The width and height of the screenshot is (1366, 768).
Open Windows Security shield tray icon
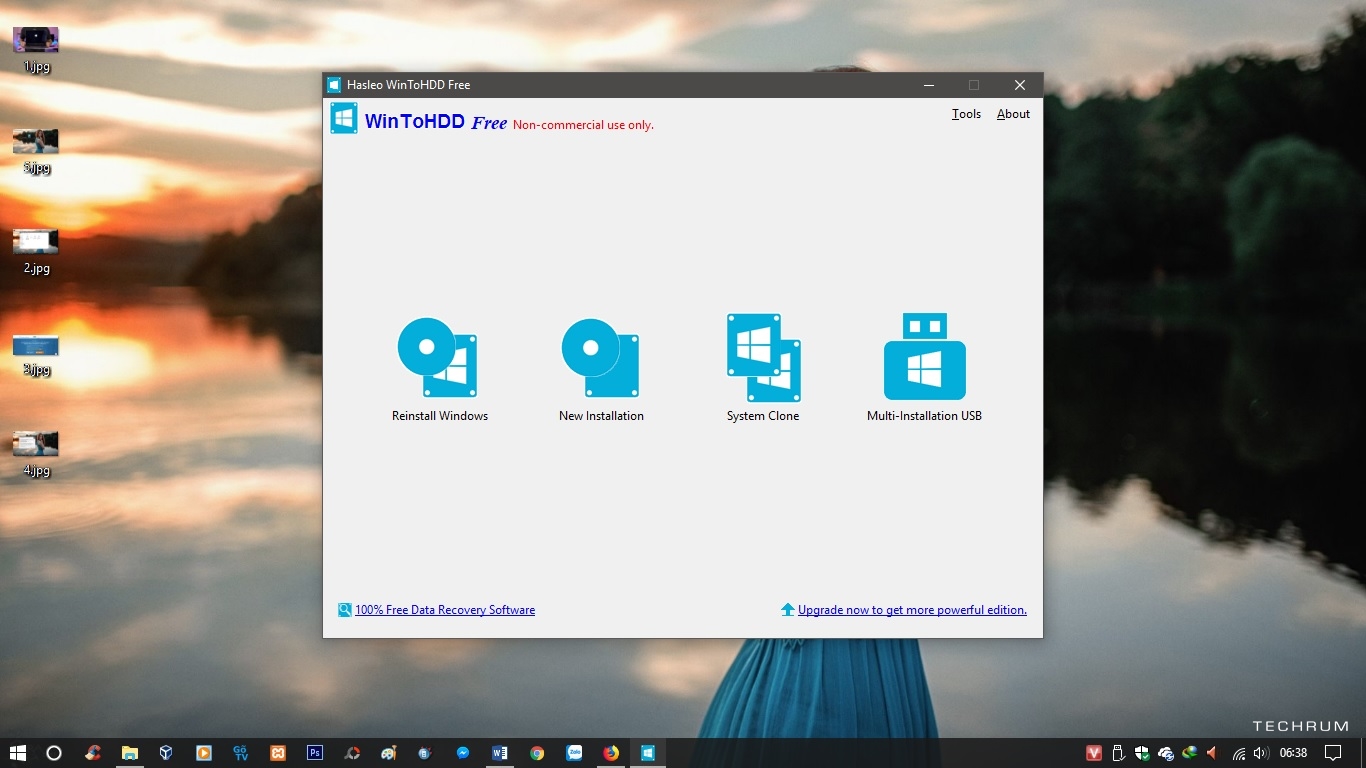1142,753
